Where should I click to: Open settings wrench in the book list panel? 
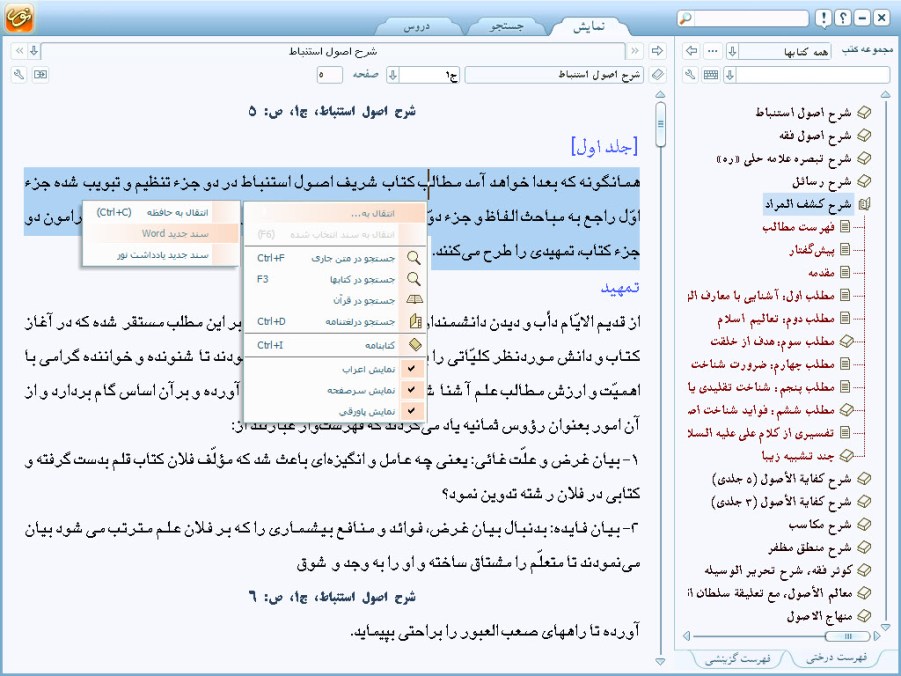pyautogui.click(x=691, y=75)
